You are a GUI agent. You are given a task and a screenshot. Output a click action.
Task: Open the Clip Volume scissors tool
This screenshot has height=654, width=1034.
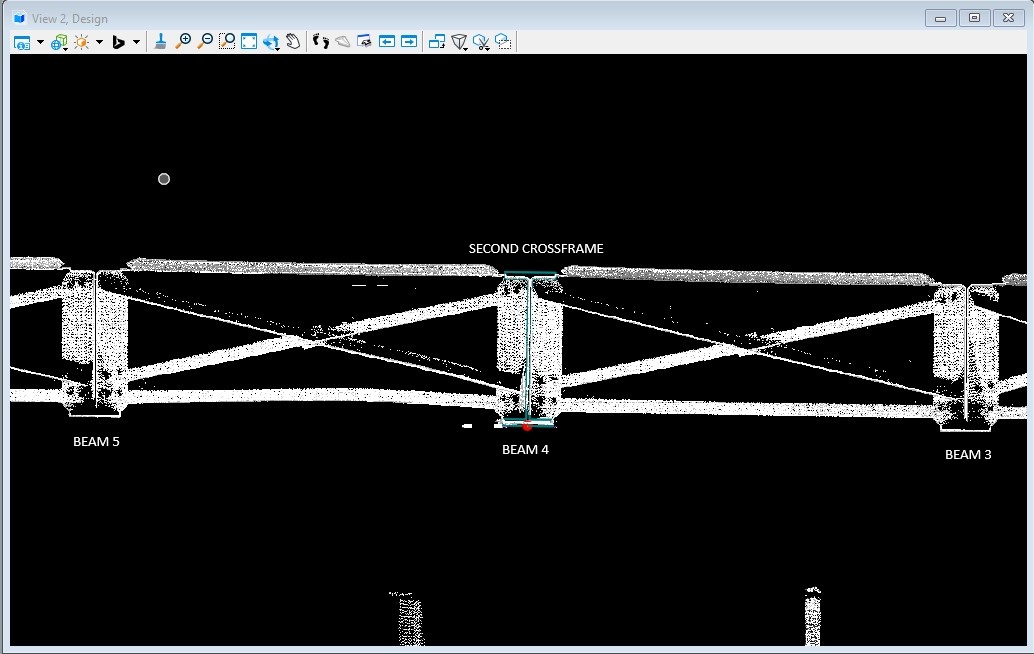click(x=481, y=42)
